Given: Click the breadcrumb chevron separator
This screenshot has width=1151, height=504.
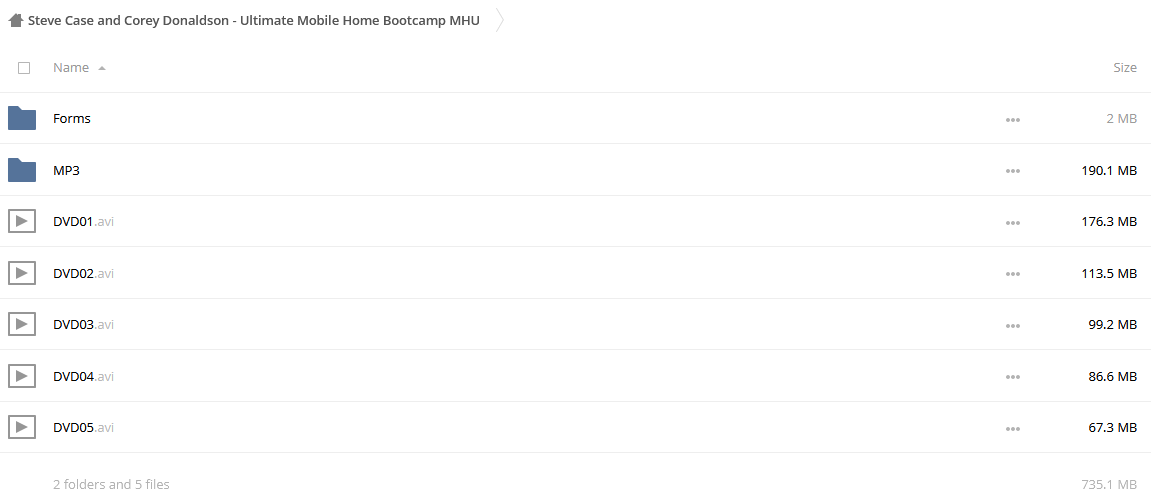Looking at the screenshot, I should coord(500,21).
